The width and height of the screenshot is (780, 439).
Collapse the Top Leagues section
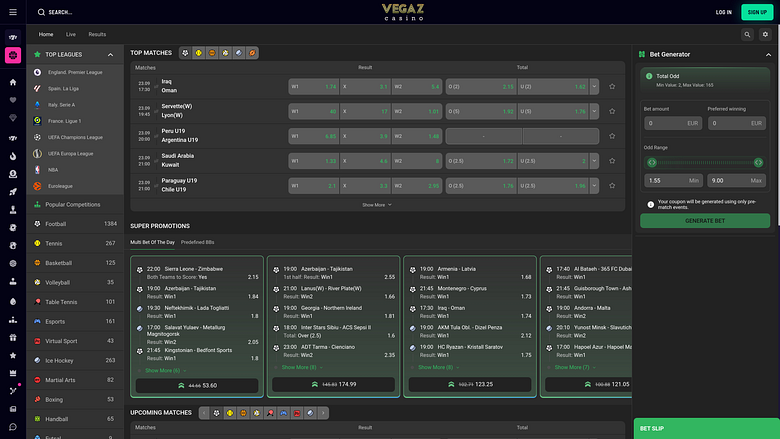pos(110,55)
